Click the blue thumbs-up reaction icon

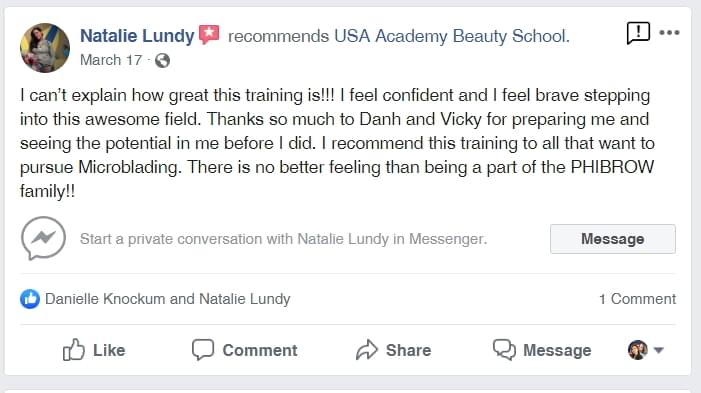[x=30, y=299]
